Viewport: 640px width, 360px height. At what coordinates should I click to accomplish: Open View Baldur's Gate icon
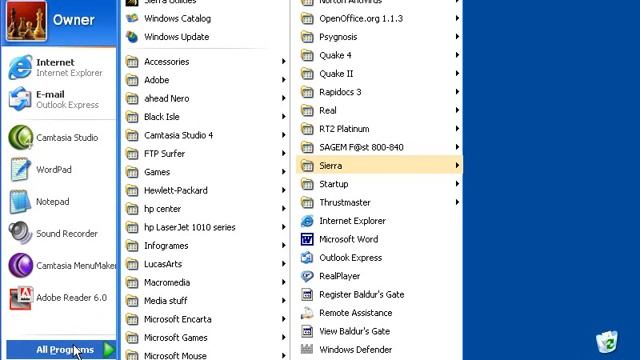tap(307, 331)
